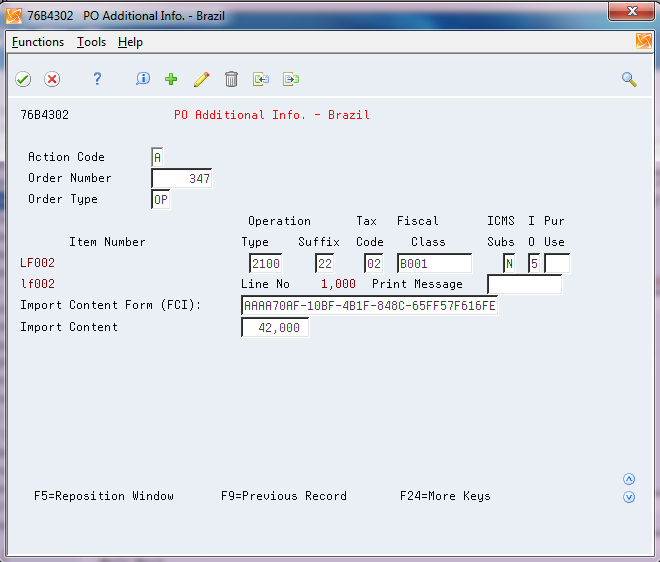The image size is (660, 562).
Task: Close the PO Additional Info window
Action: pos(631,11)
